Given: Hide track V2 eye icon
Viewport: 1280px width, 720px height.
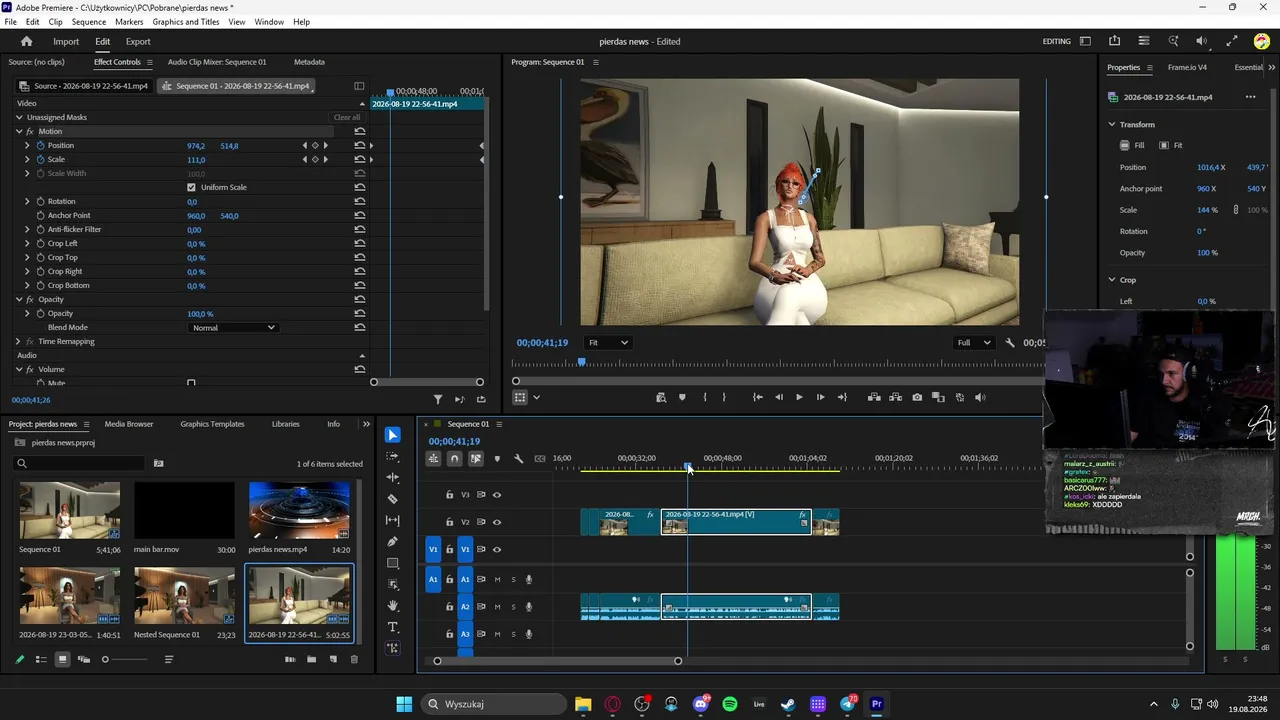Looking at the screenshot, I should pyautogui.click(x=497, y=522).
